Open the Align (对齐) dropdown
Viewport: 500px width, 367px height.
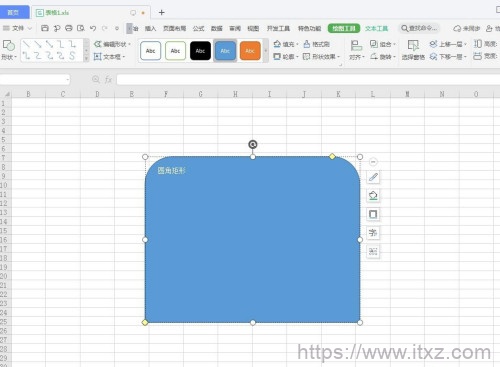(356, 50)
